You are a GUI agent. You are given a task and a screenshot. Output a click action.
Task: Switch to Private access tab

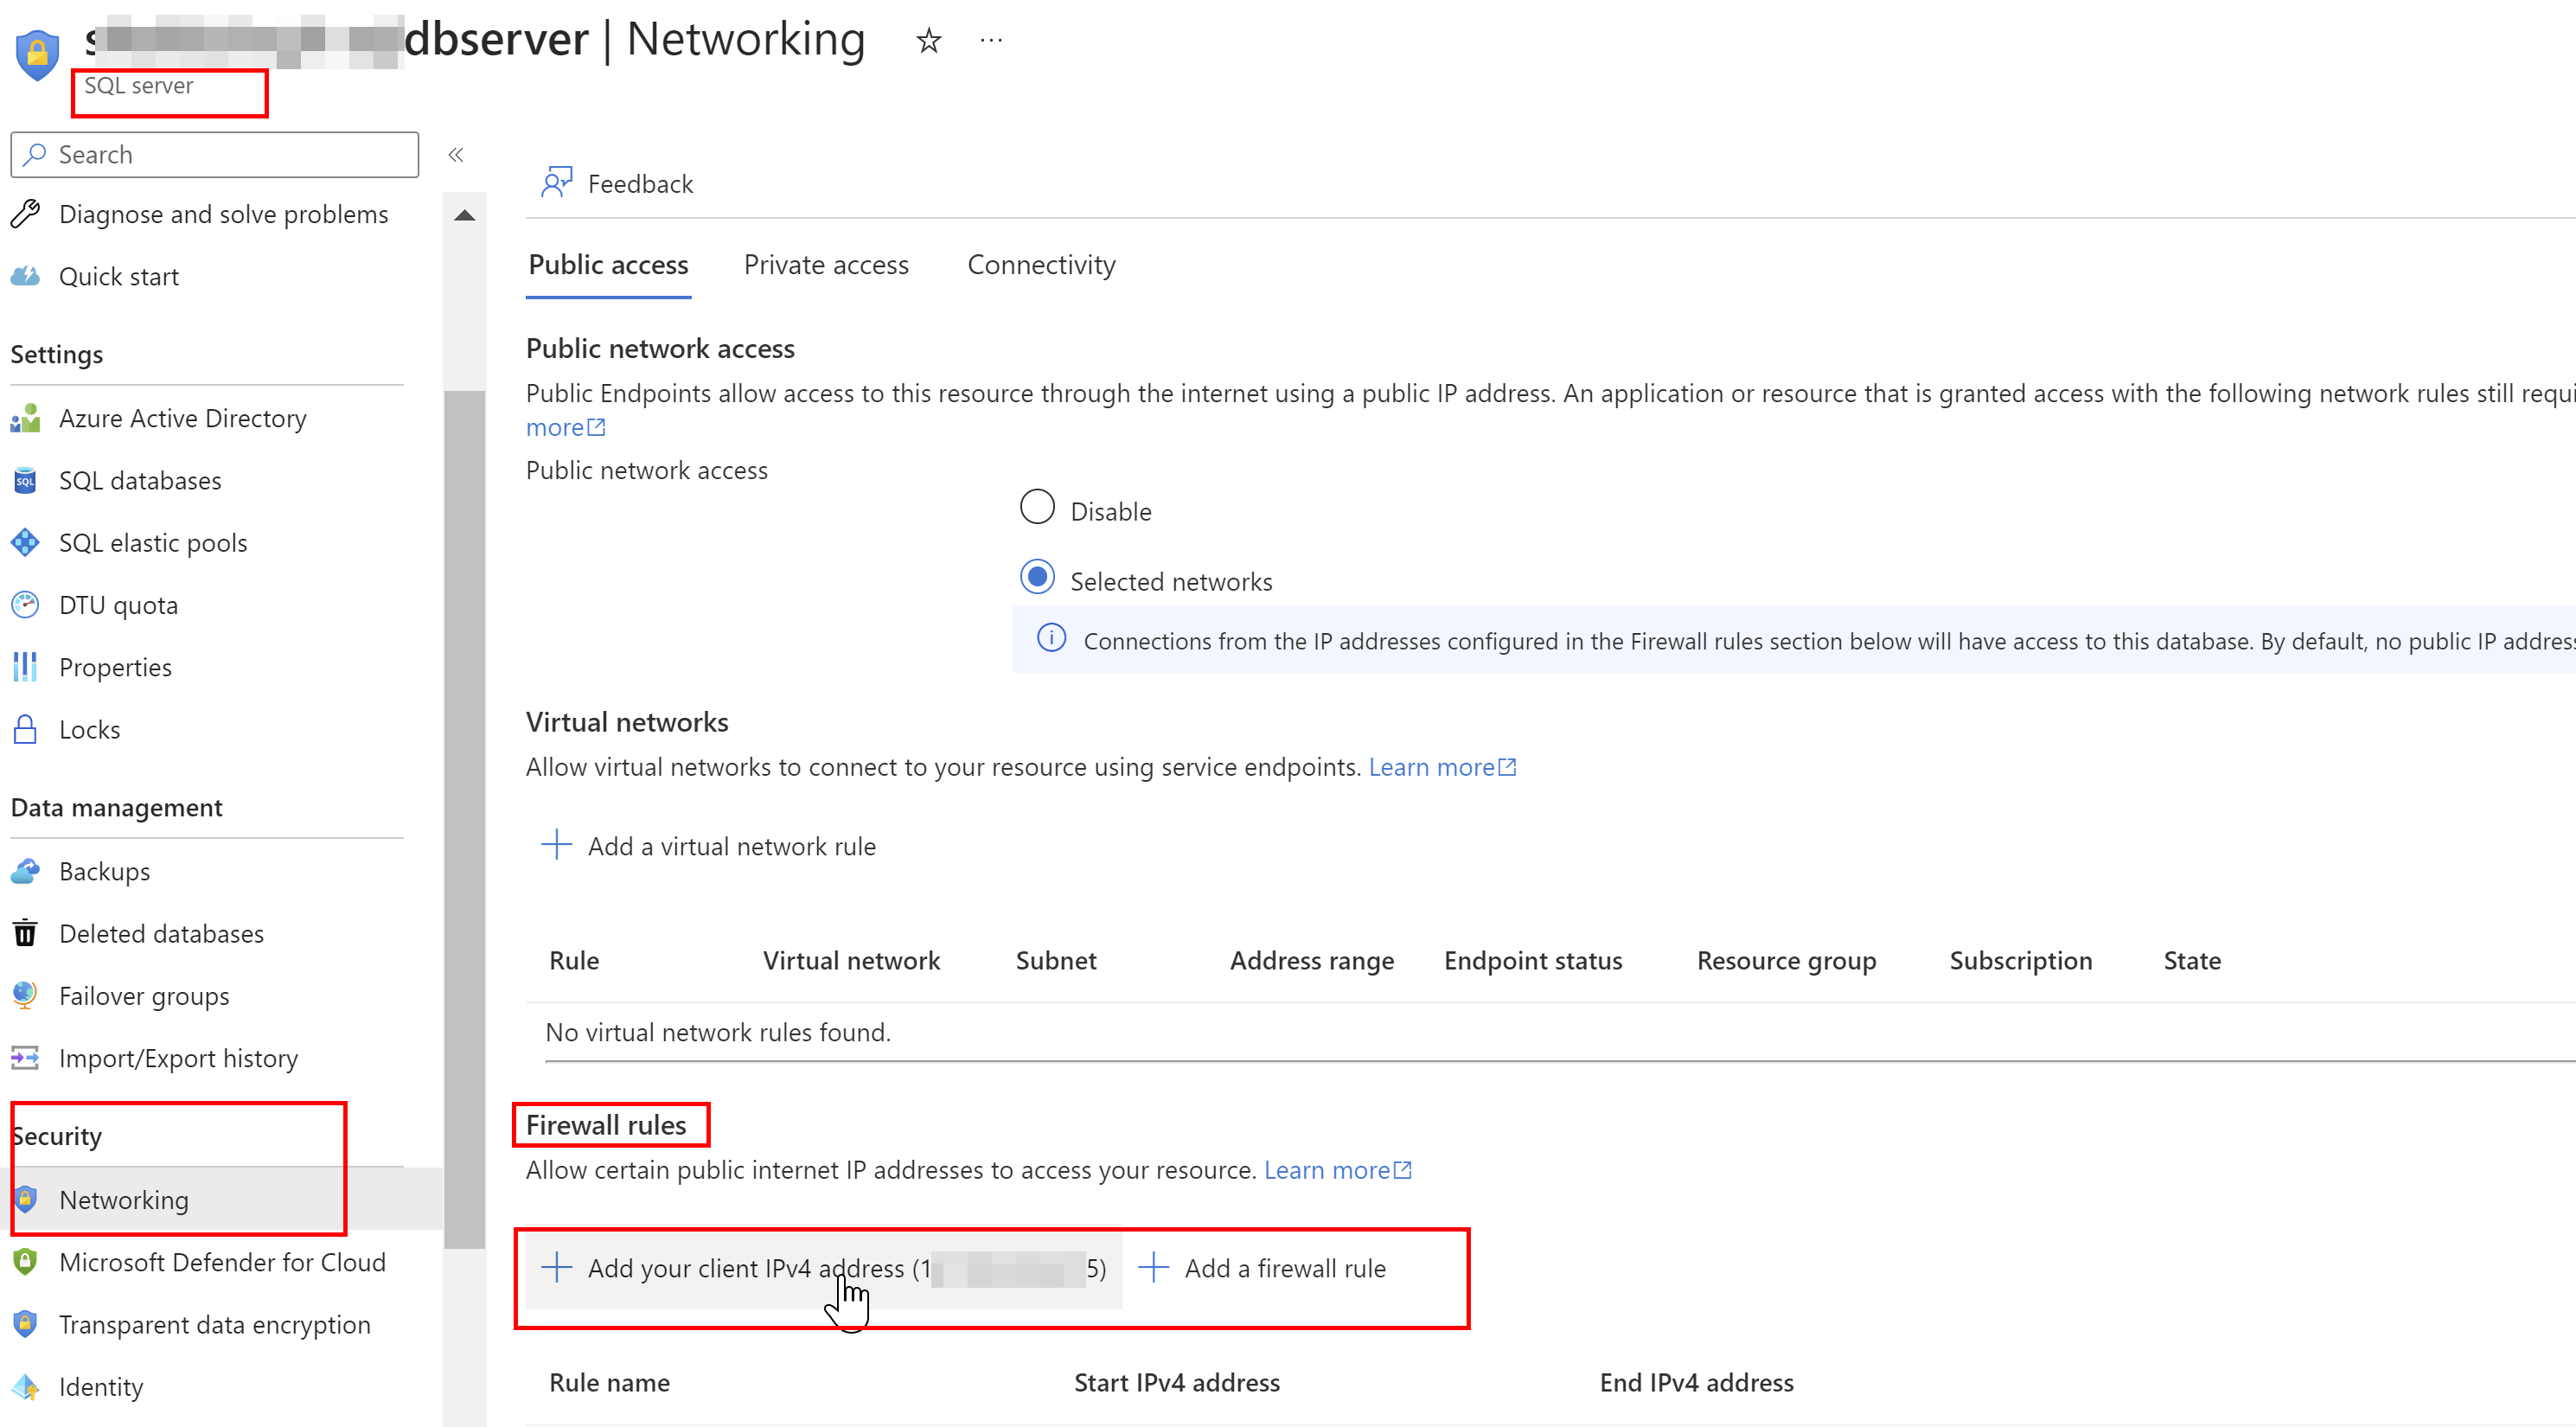[x=825, y=265]
